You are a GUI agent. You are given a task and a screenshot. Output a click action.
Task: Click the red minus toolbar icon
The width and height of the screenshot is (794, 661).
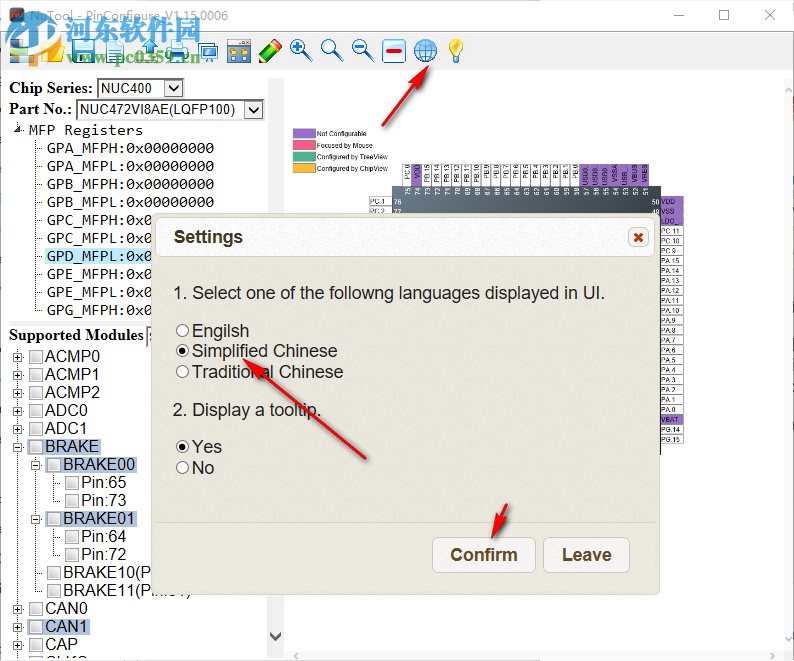click(394, 51)
